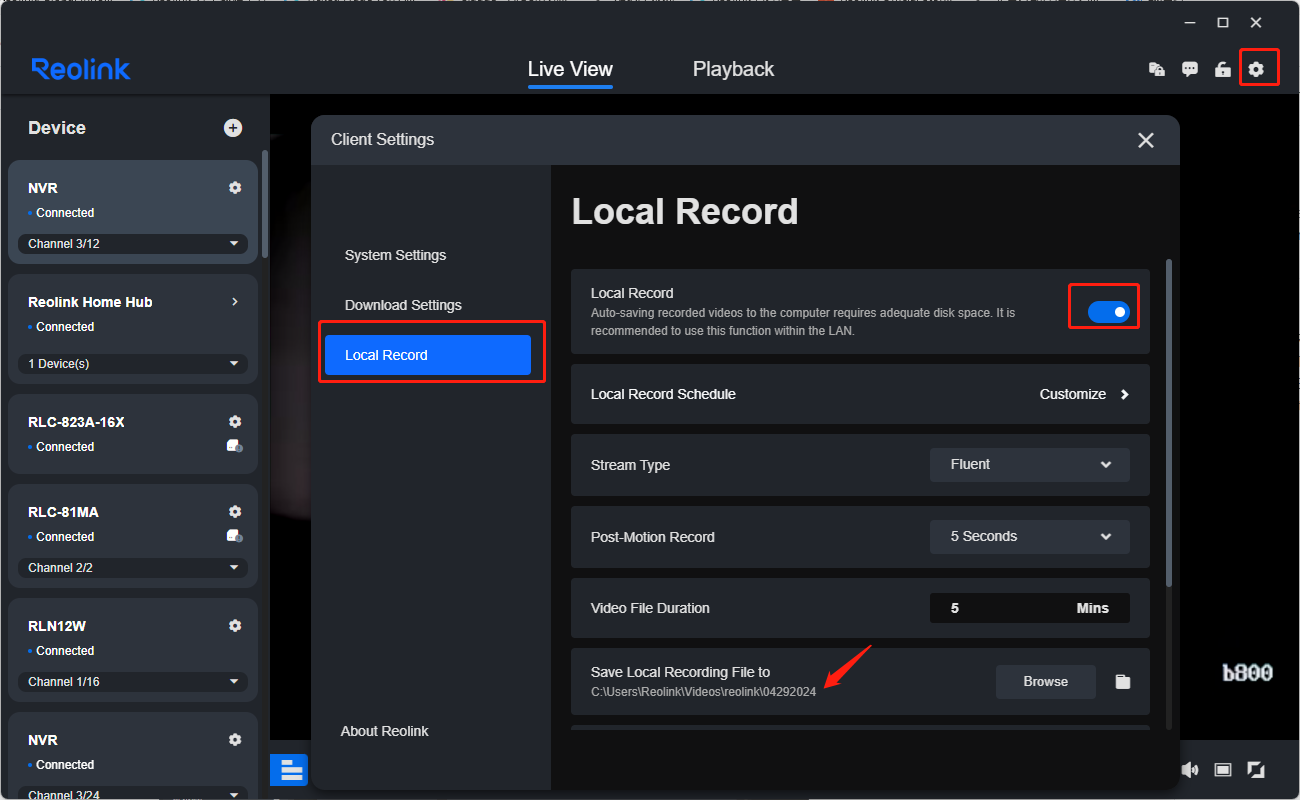Click the Local Record page heading
Image resolution: width=1300 pixels, height=800 pixels.
point(685,212)
